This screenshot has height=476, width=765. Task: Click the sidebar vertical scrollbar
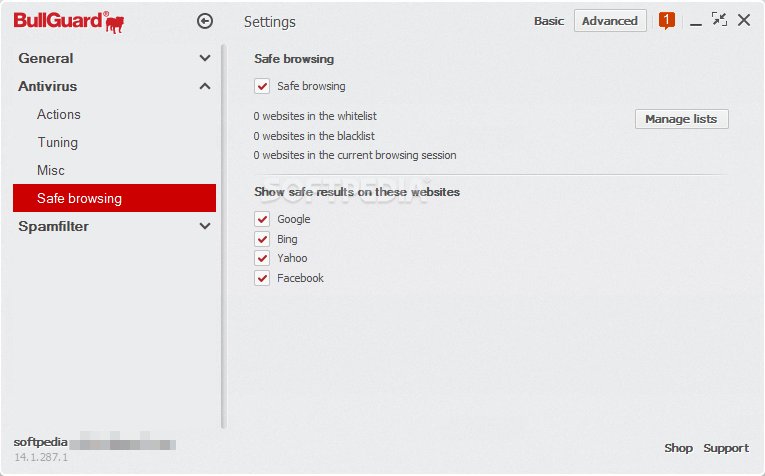(224, 237)
